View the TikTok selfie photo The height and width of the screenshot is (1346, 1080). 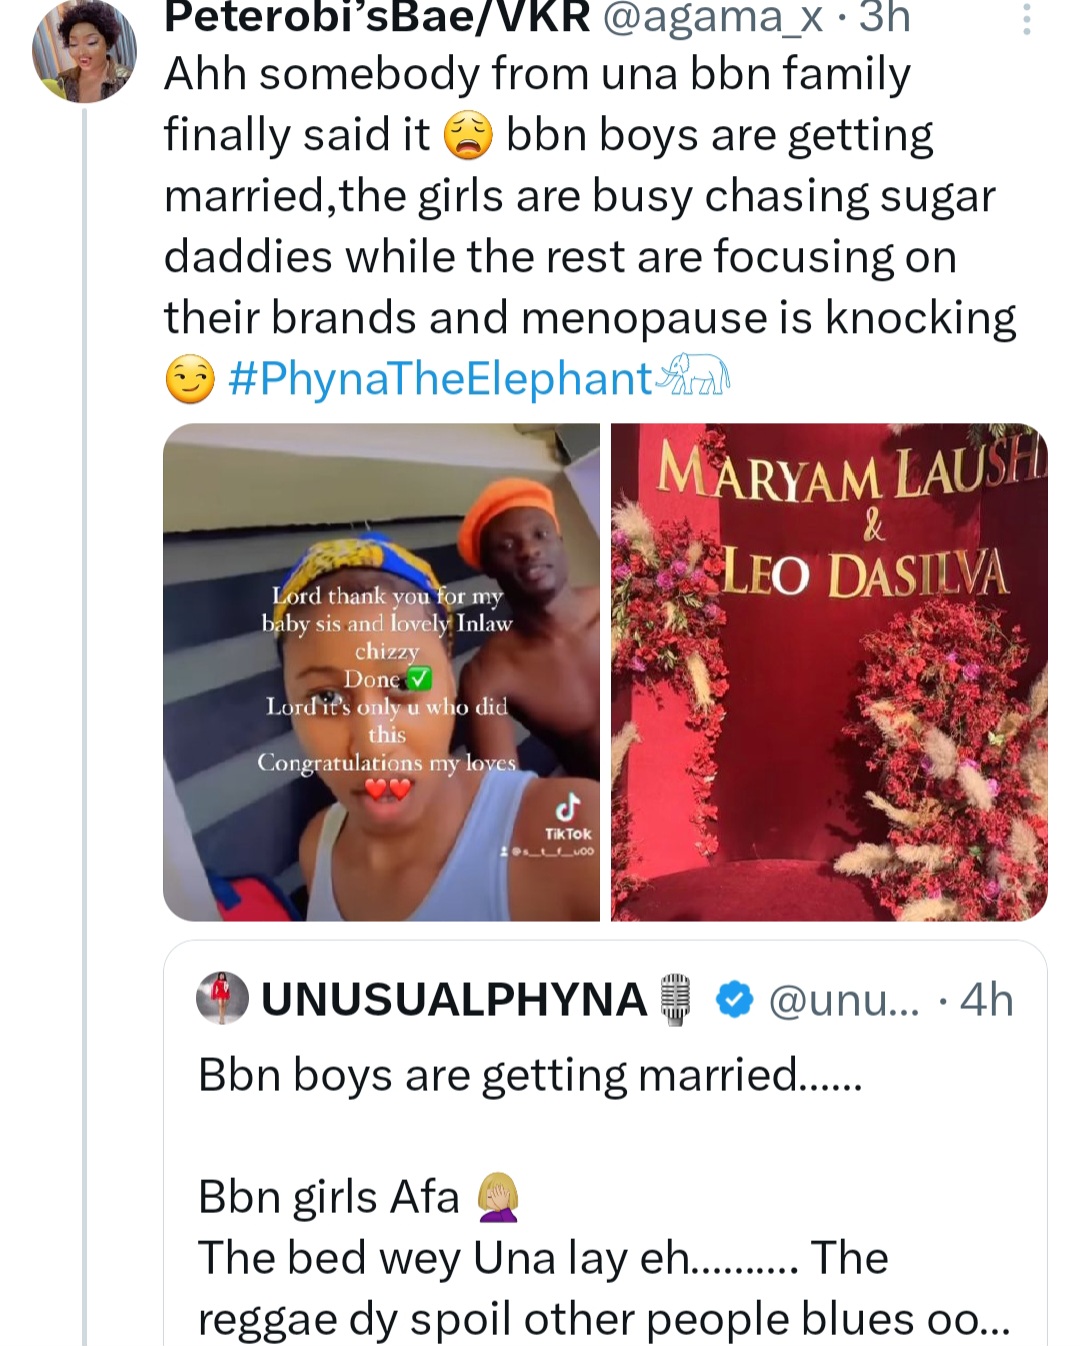pos(381,671)
